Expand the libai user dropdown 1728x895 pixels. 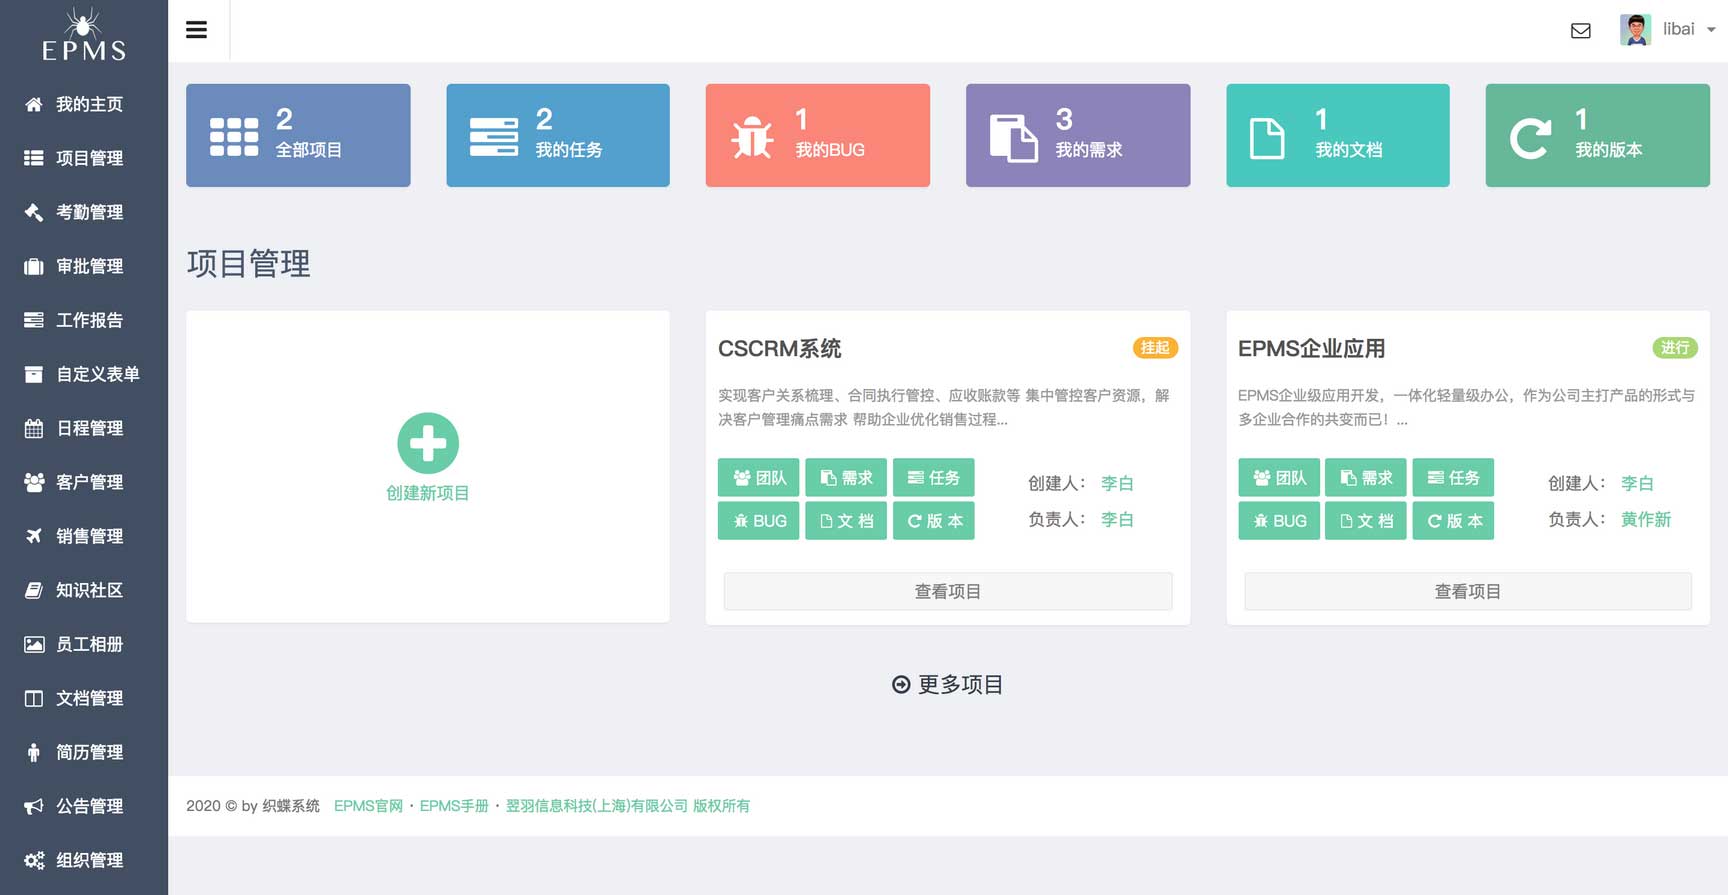(1711, 30)
